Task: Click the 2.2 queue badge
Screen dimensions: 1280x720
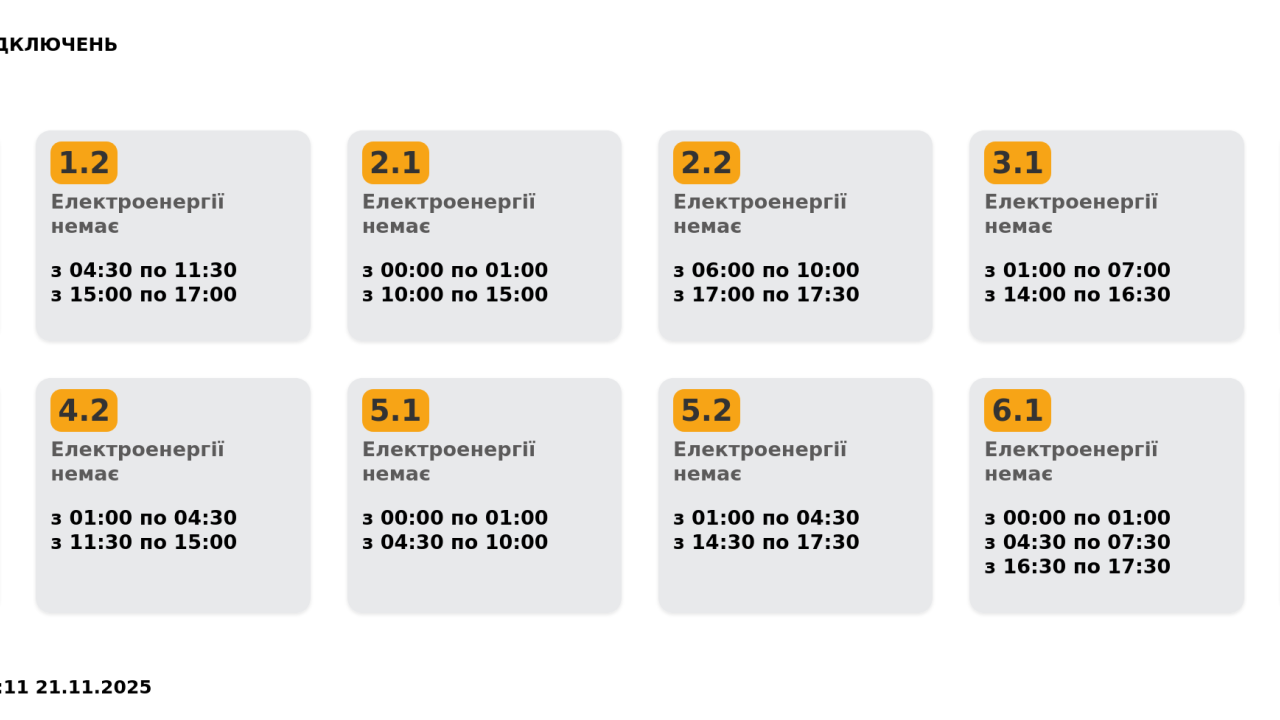Action: pyautogui.click(x=706, y=163)
